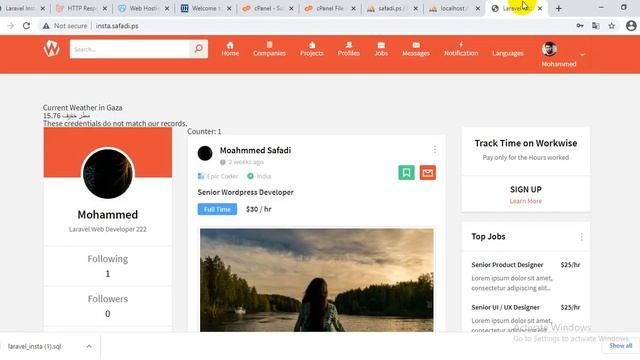Click Show all downloads
640x360 pixels.
pos(620,345)
